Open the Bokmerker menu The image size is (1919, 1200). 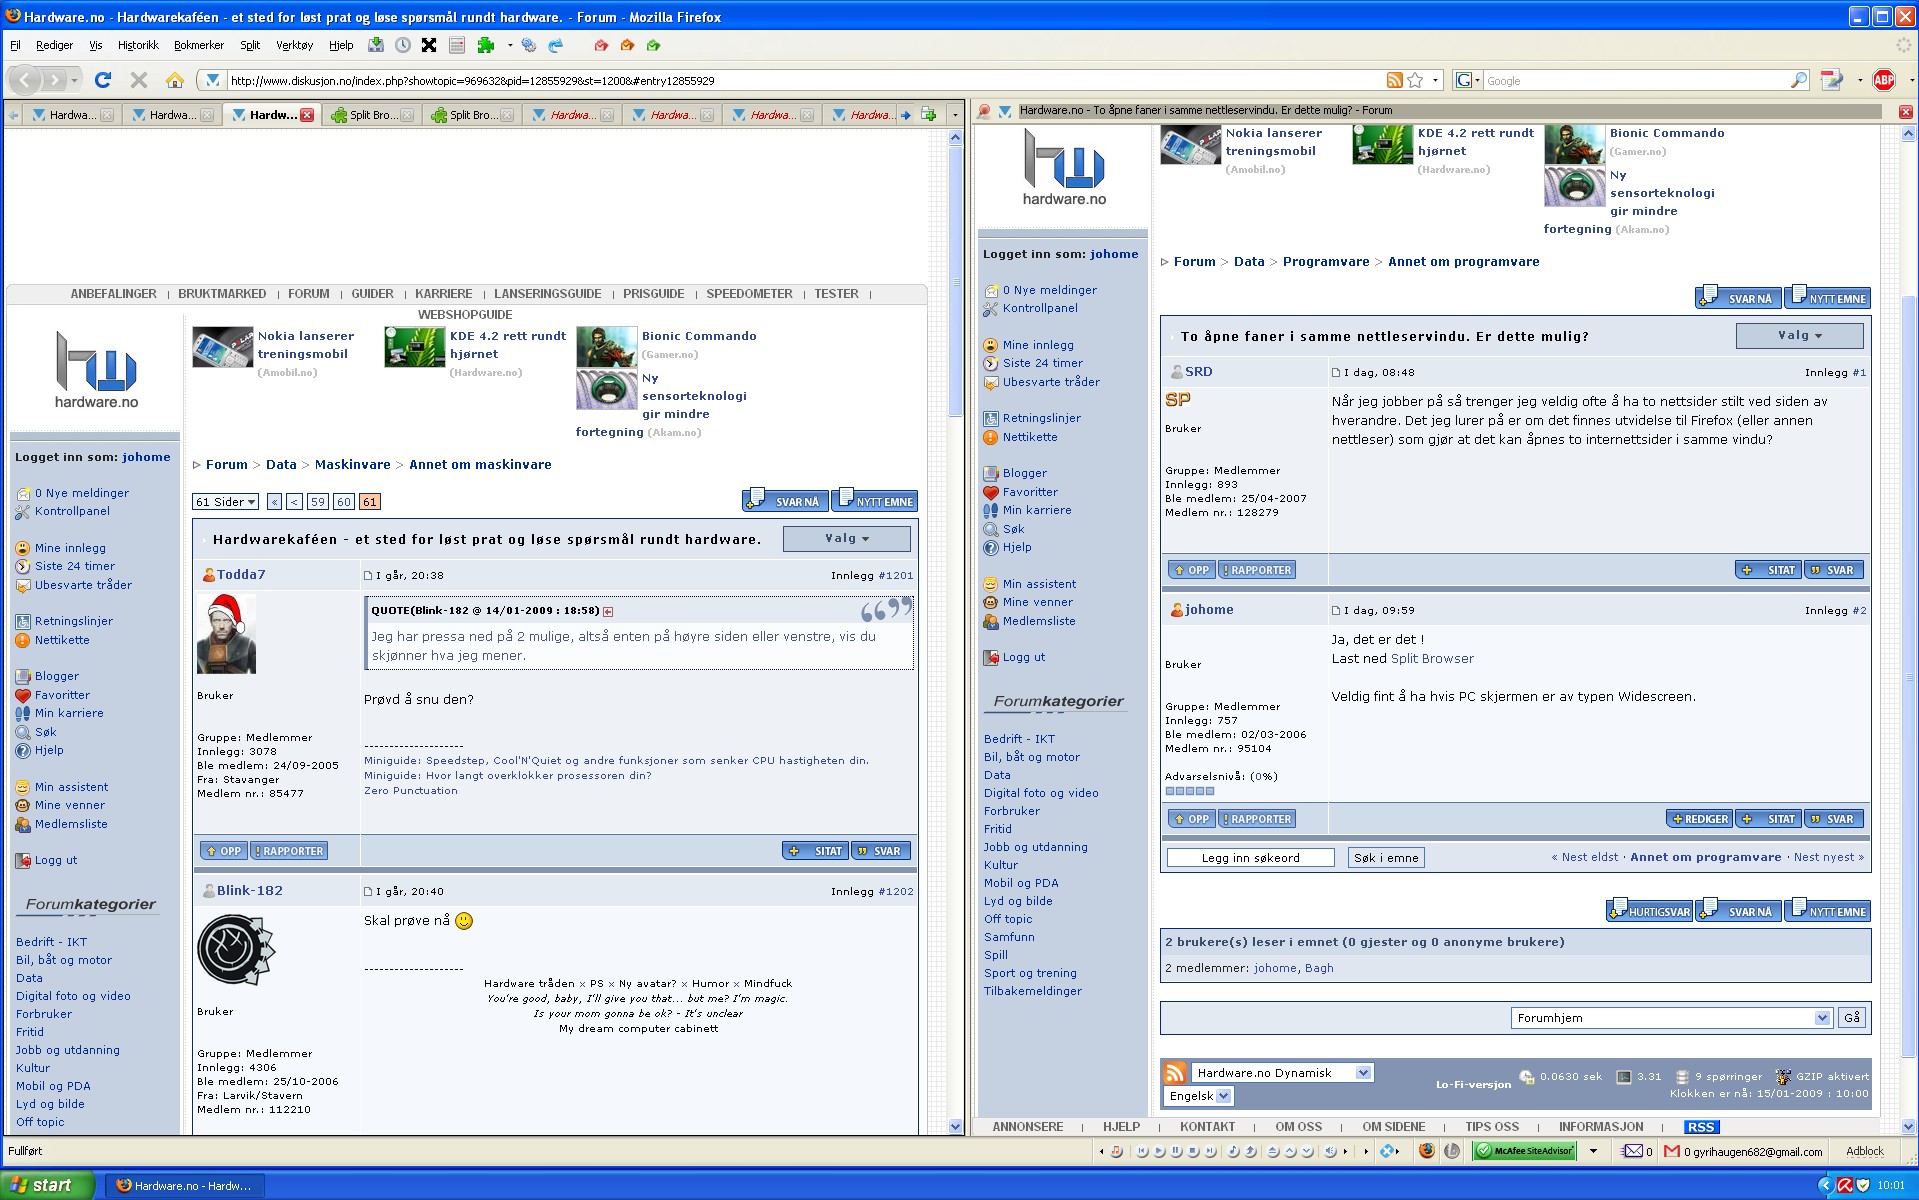pyautogui.click(x=199, y=45)
